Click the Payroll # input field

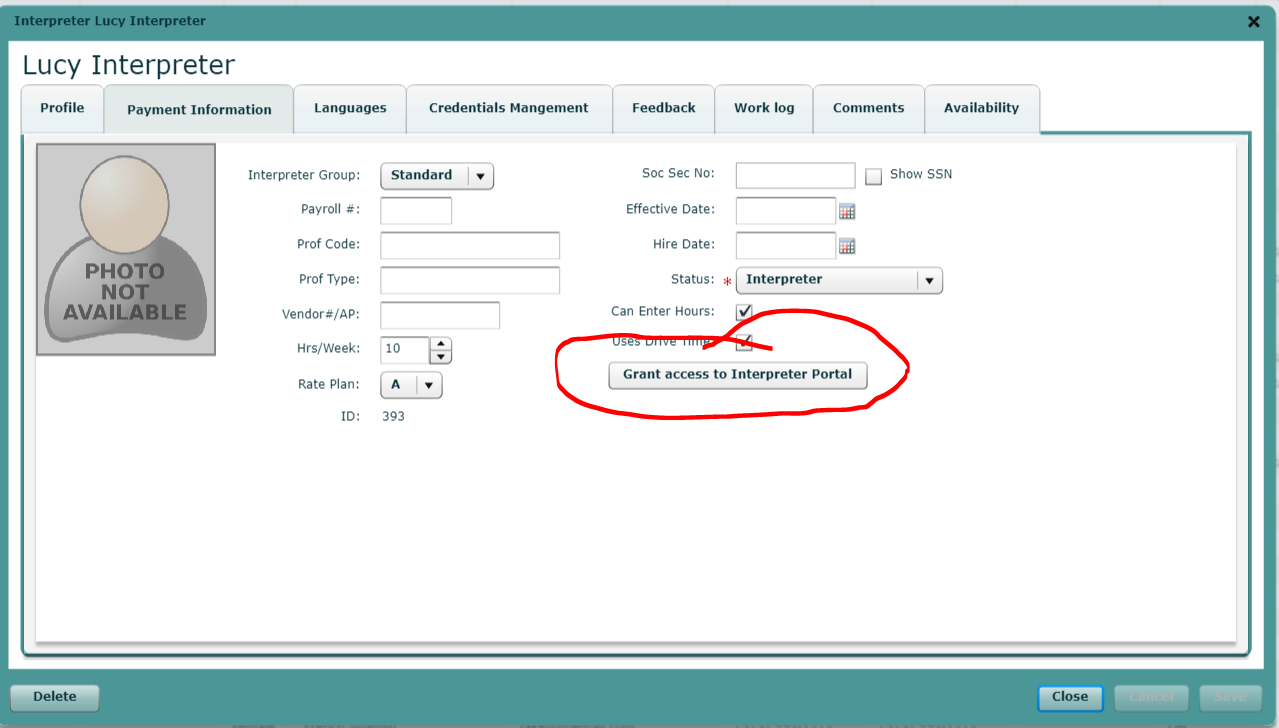pos(416,210)
